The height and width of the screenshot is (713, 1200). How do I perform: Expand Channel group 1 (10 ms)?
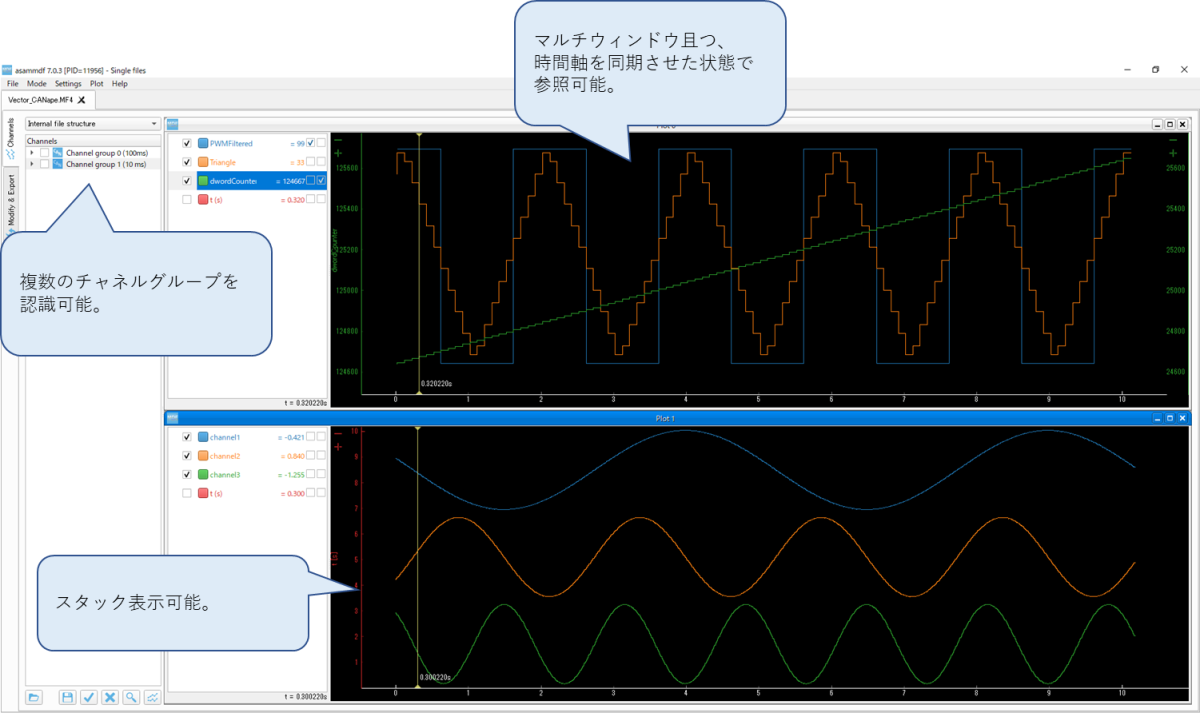(31, 163)
